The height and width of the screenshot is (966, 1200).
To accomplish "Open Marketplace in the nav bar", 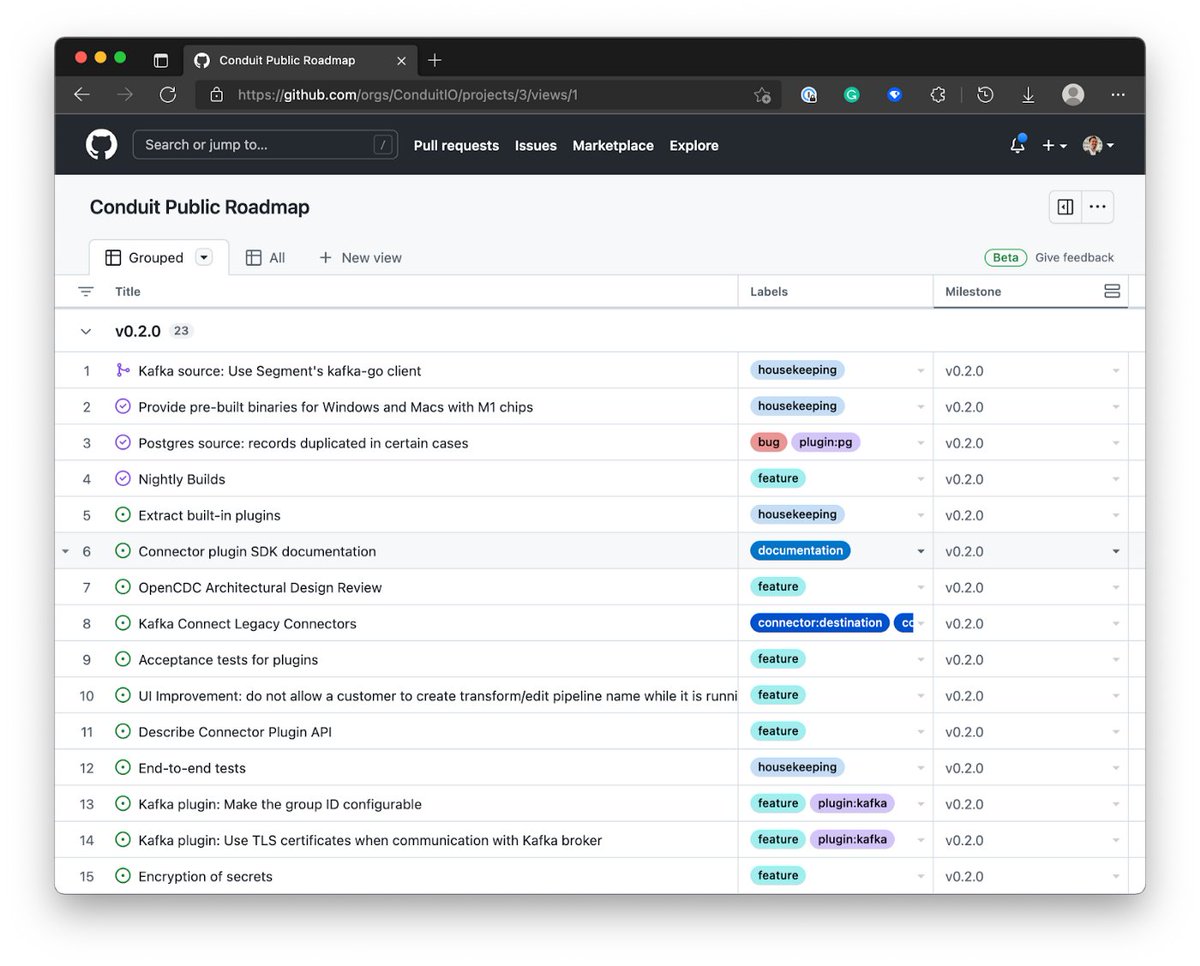I will click(613, 145).
